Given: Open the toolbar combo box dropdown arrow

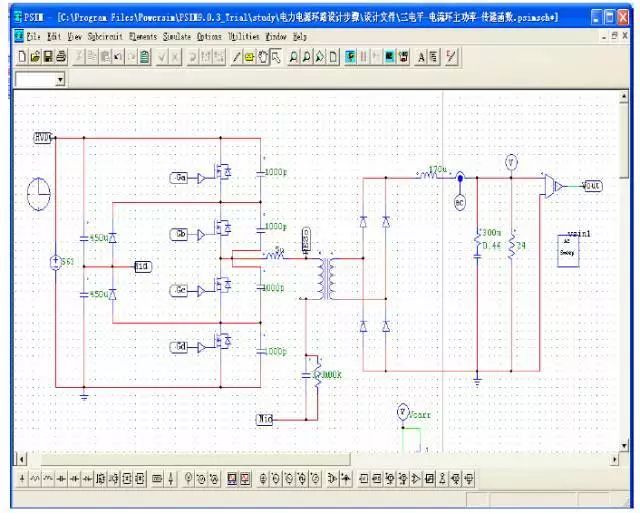Looking at the screenshot, I should tap(60, 80).
